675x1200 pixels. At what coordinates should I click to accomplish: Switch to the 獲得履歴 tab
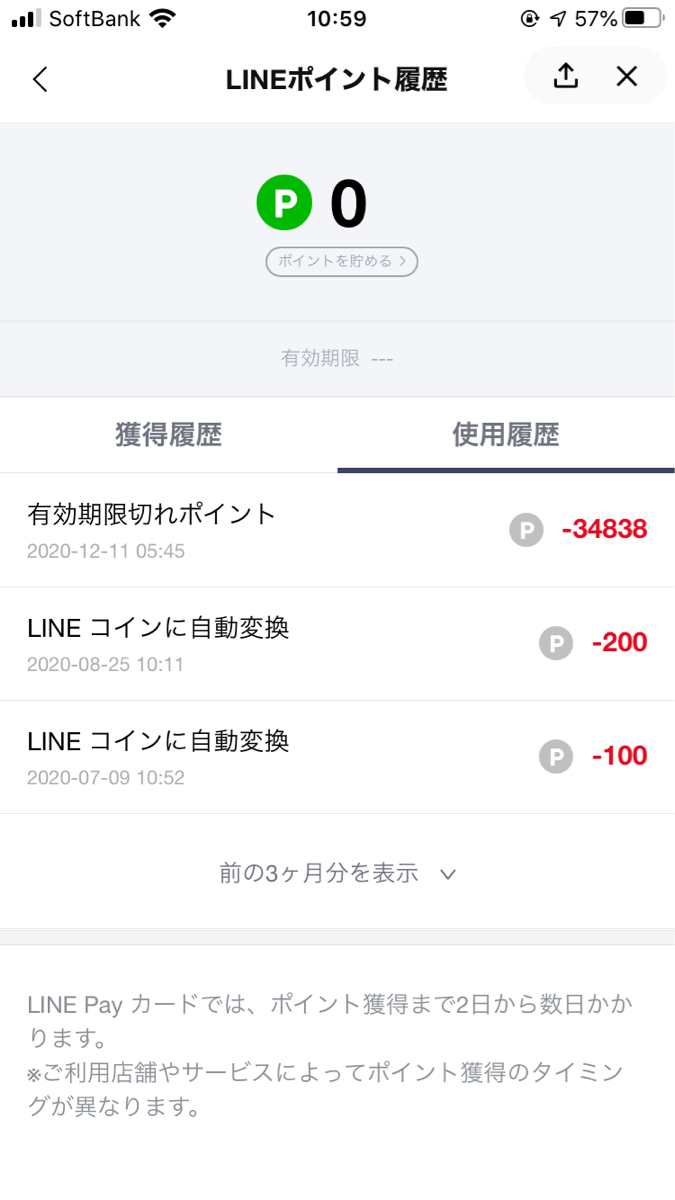point(168,435)
